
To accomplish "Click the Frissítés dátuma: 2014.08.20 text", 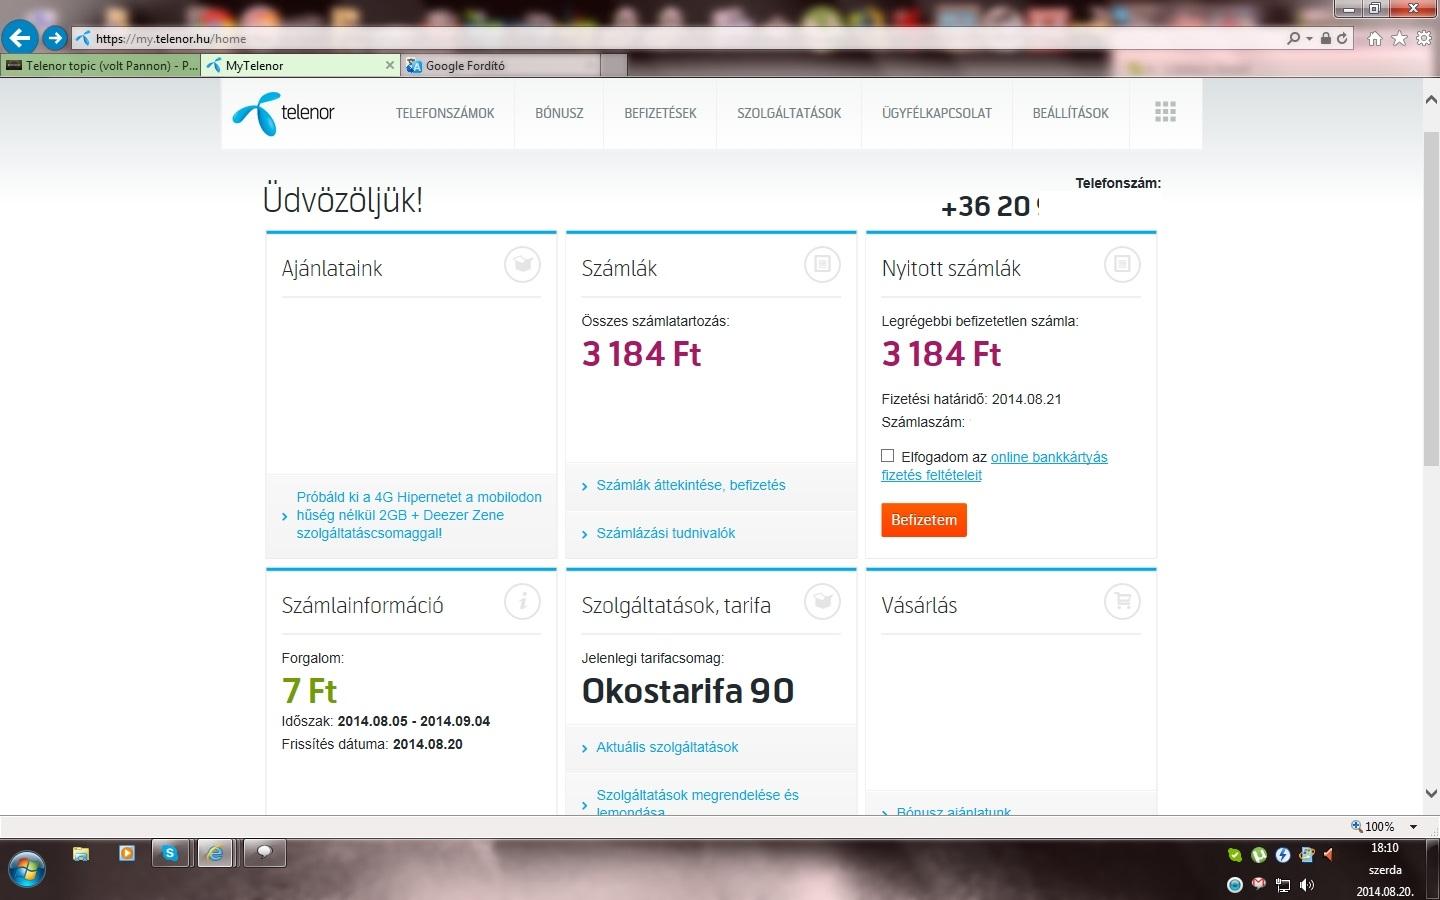I will (x=372, y=744).
